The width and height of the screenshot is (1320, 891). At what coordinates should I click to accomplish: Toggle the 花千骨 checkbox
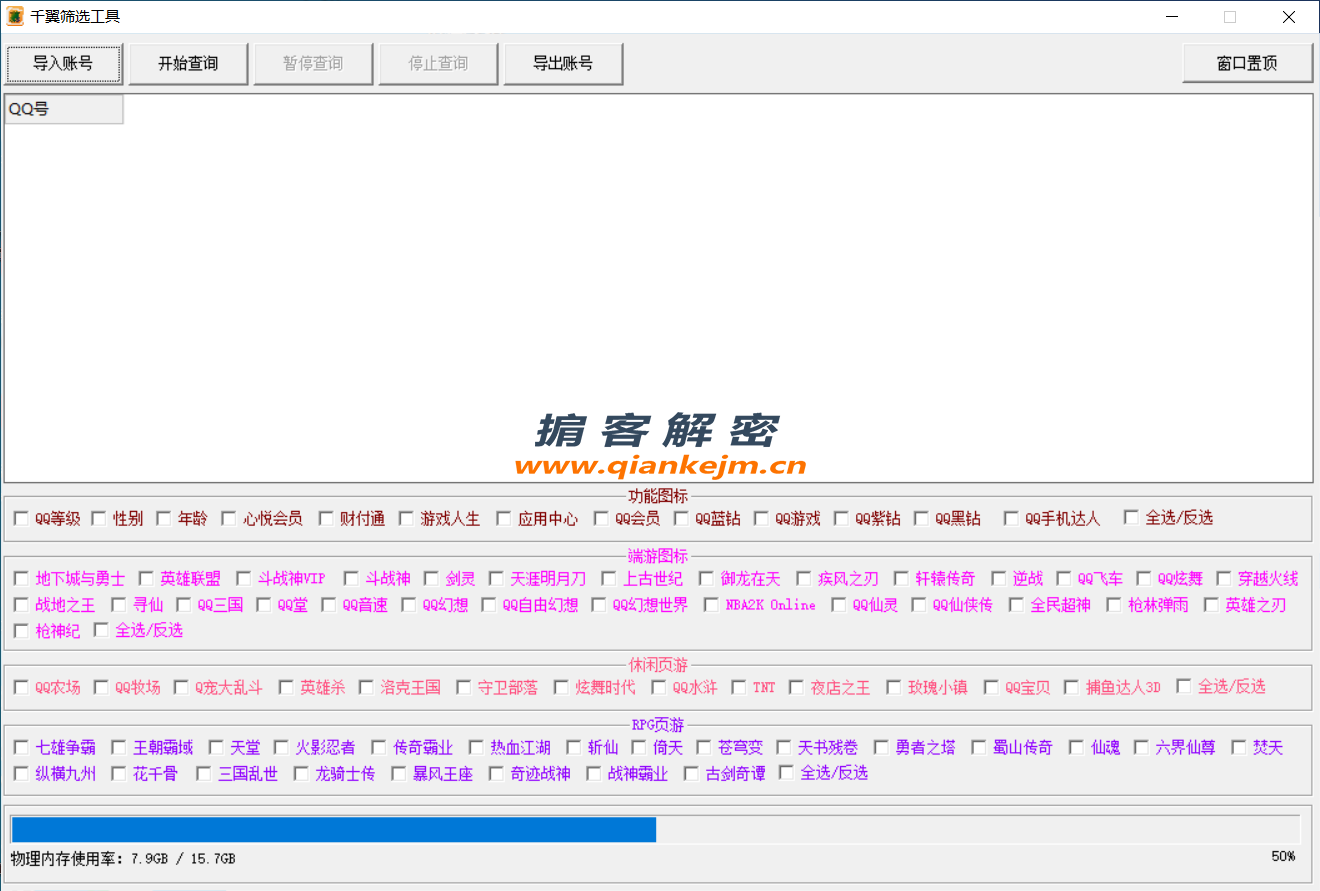pos(118,773)
